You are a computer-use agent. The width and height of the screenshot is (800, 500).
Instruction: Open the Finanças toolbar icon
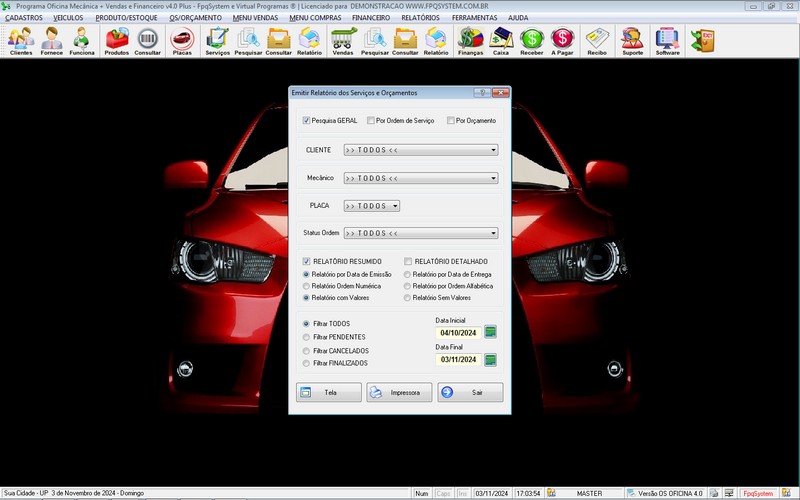click(x=470, y=40)
